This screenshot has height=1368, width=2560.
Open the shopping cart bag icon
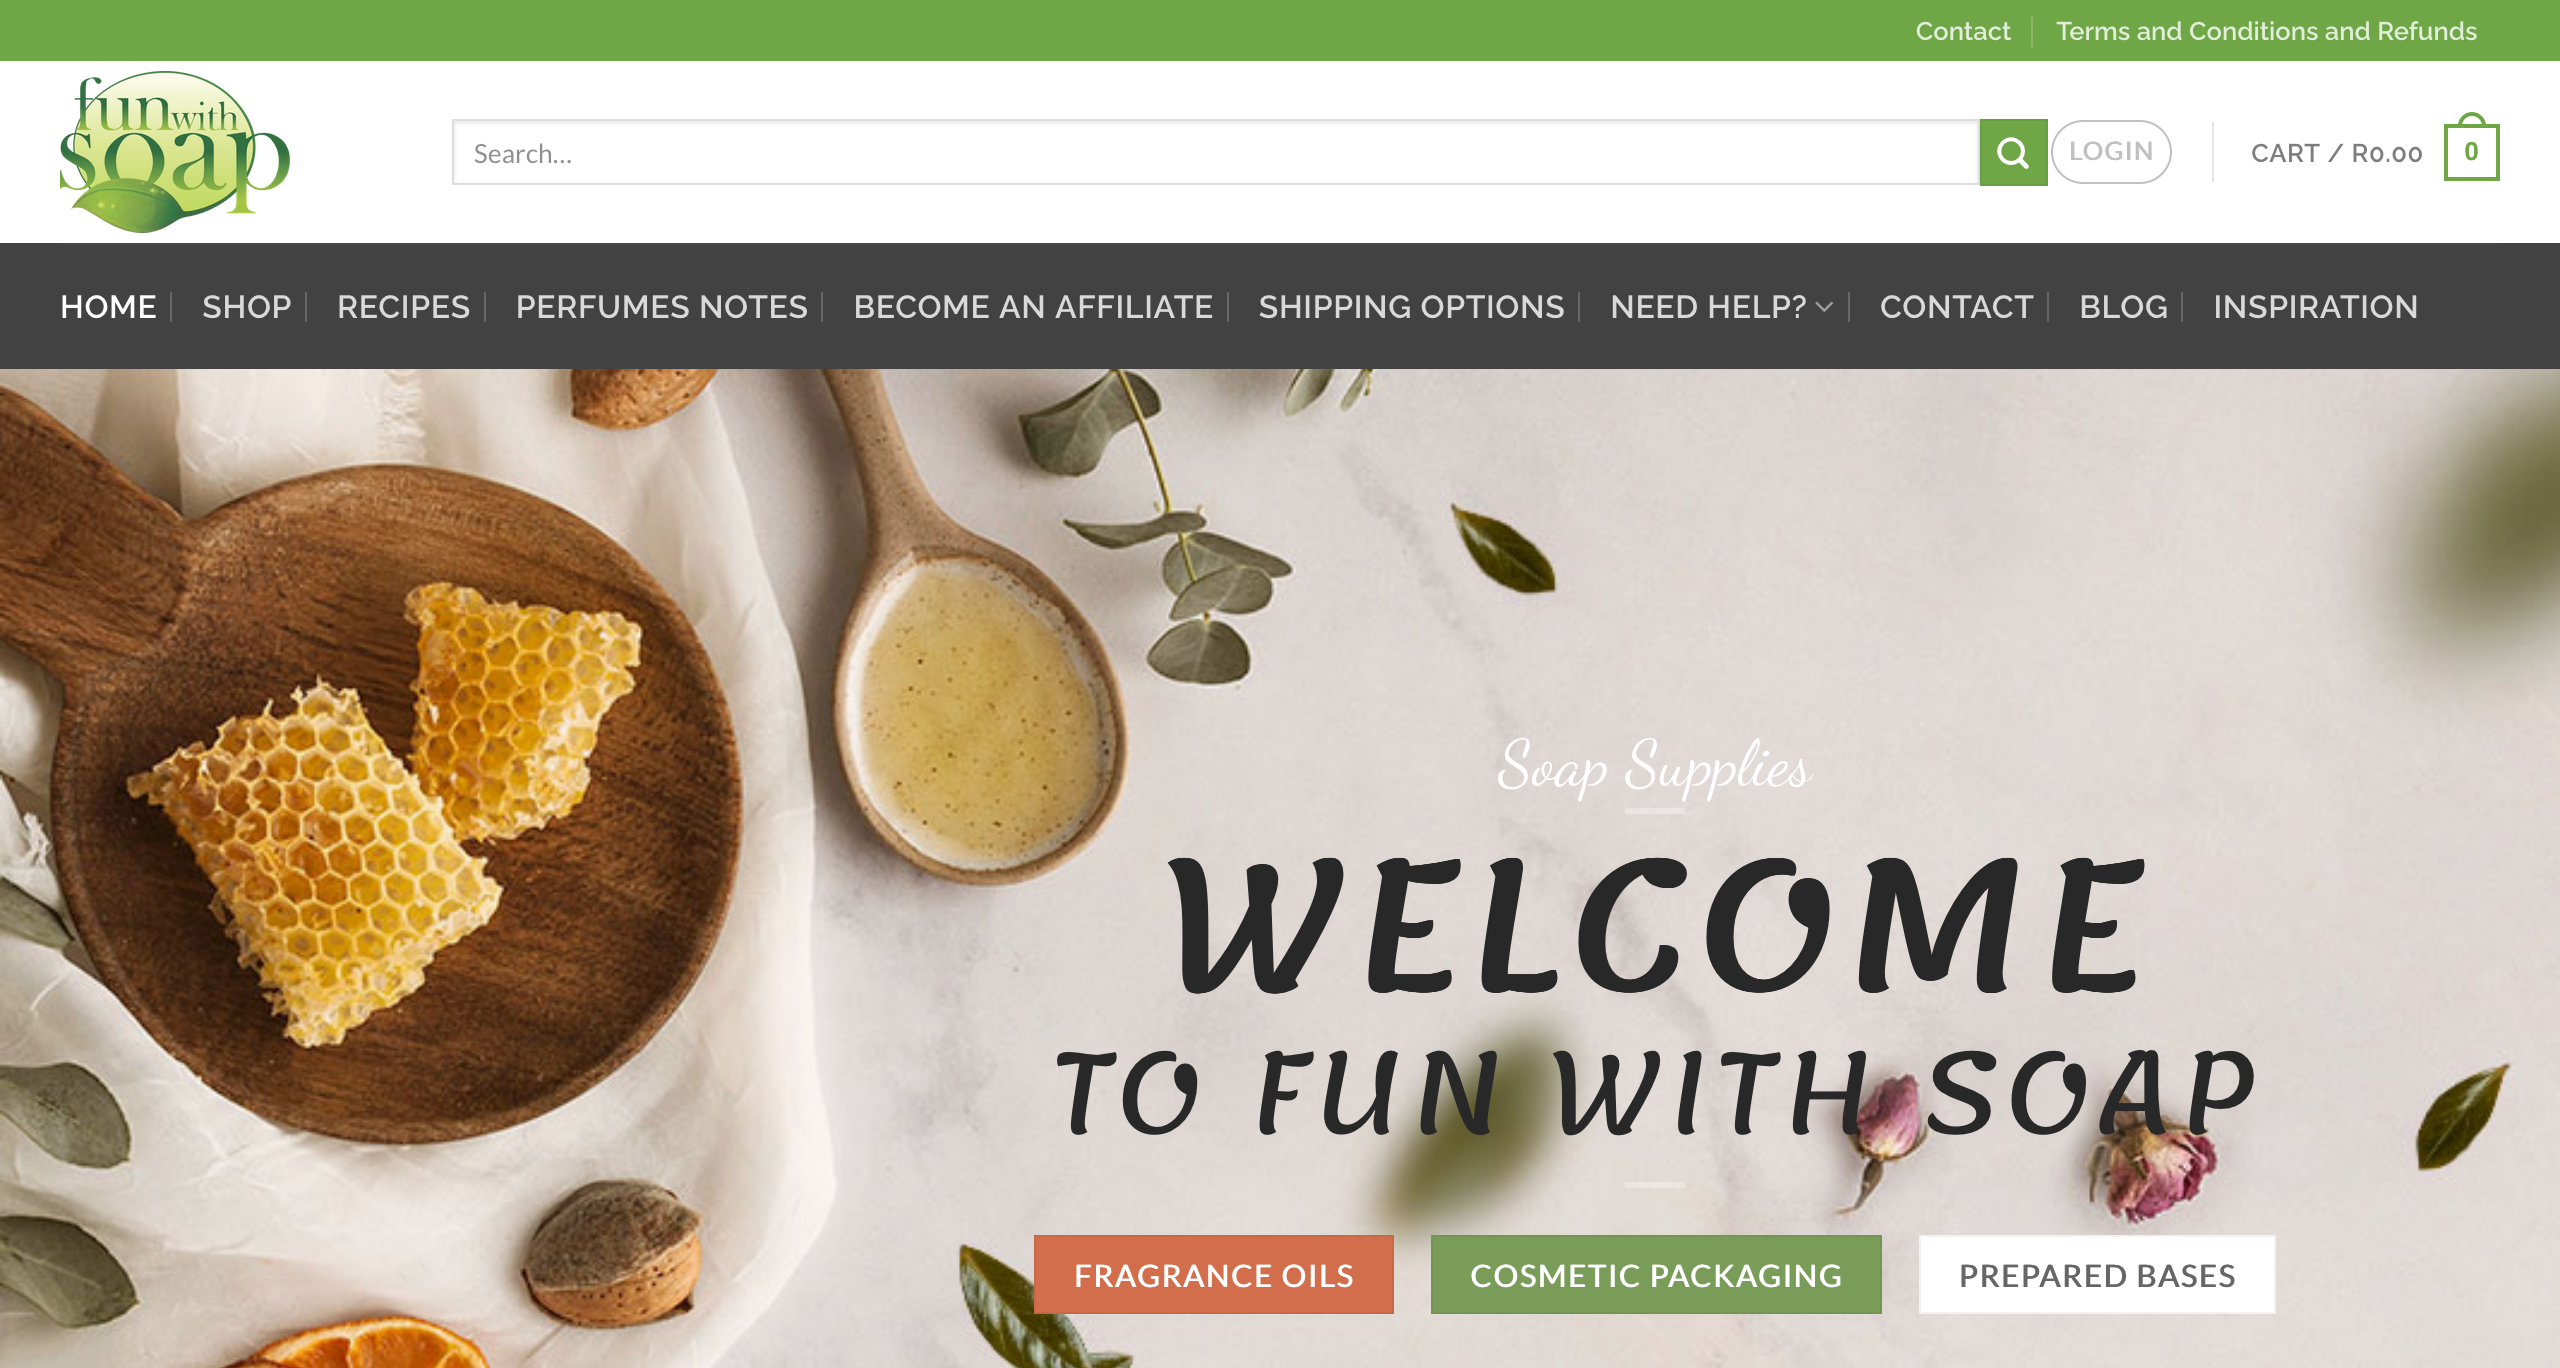pos(2471,148)
